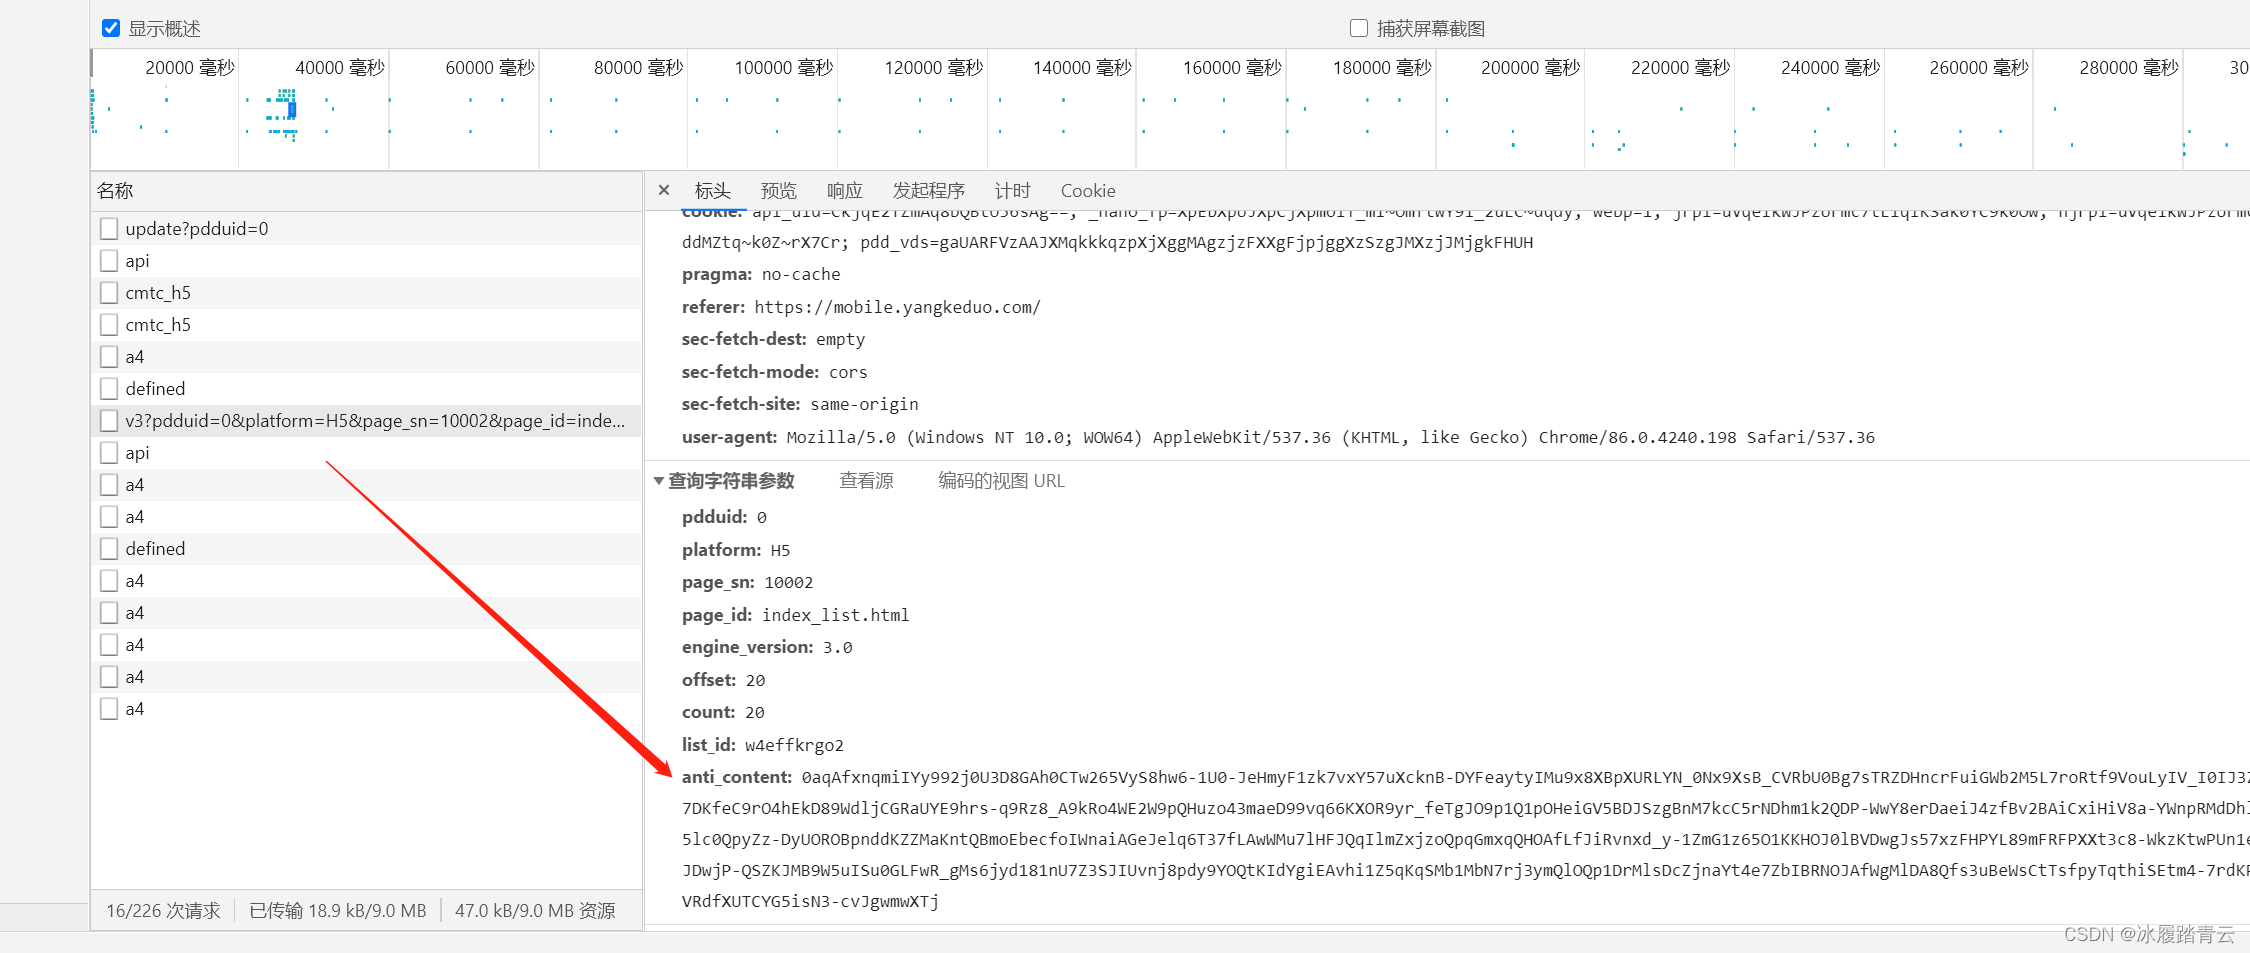This screenshot has height=953, width=2250.
Task: Click the 已传输 18.9 kB/9.0 MB status
Action: 338,911
